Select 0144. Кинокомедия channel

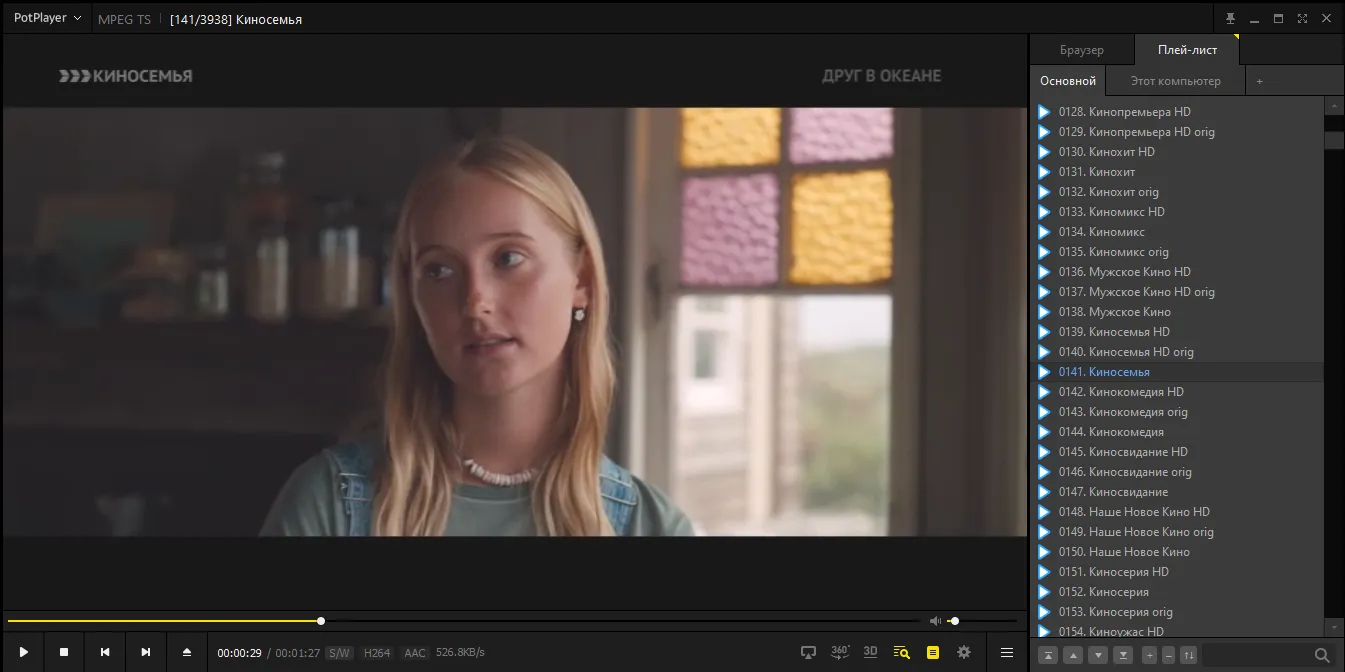point(1177,432)
